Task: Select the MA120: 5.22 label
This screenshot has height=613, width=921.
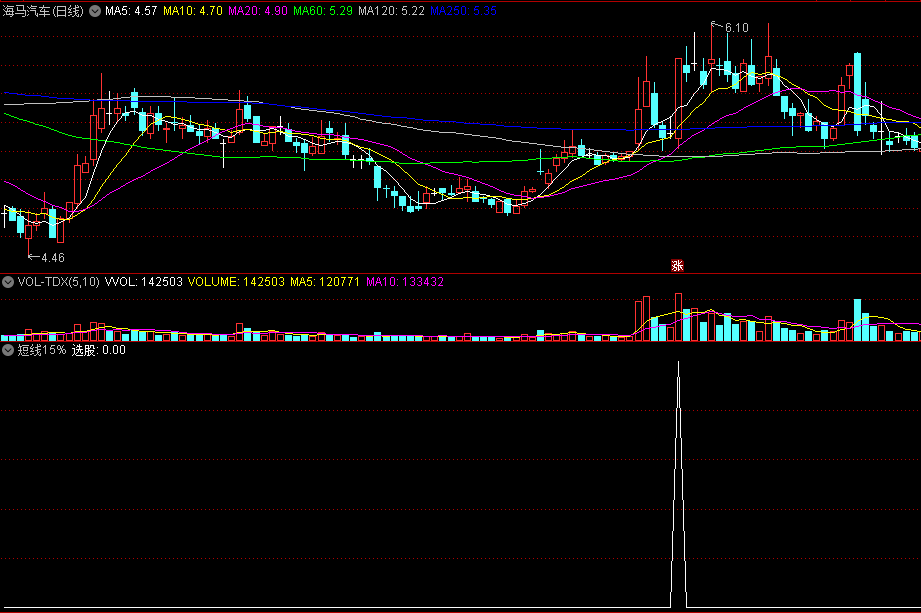Action: tap(391, 11)
